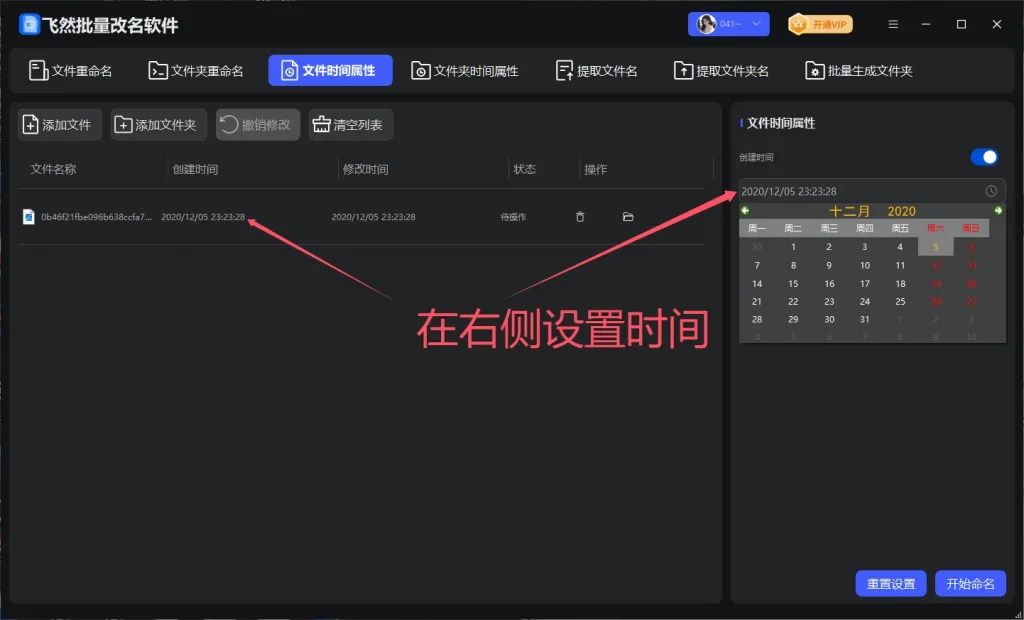Pick day 31 in calendar
Screen dimensions: 1024x620
point(865,319)
